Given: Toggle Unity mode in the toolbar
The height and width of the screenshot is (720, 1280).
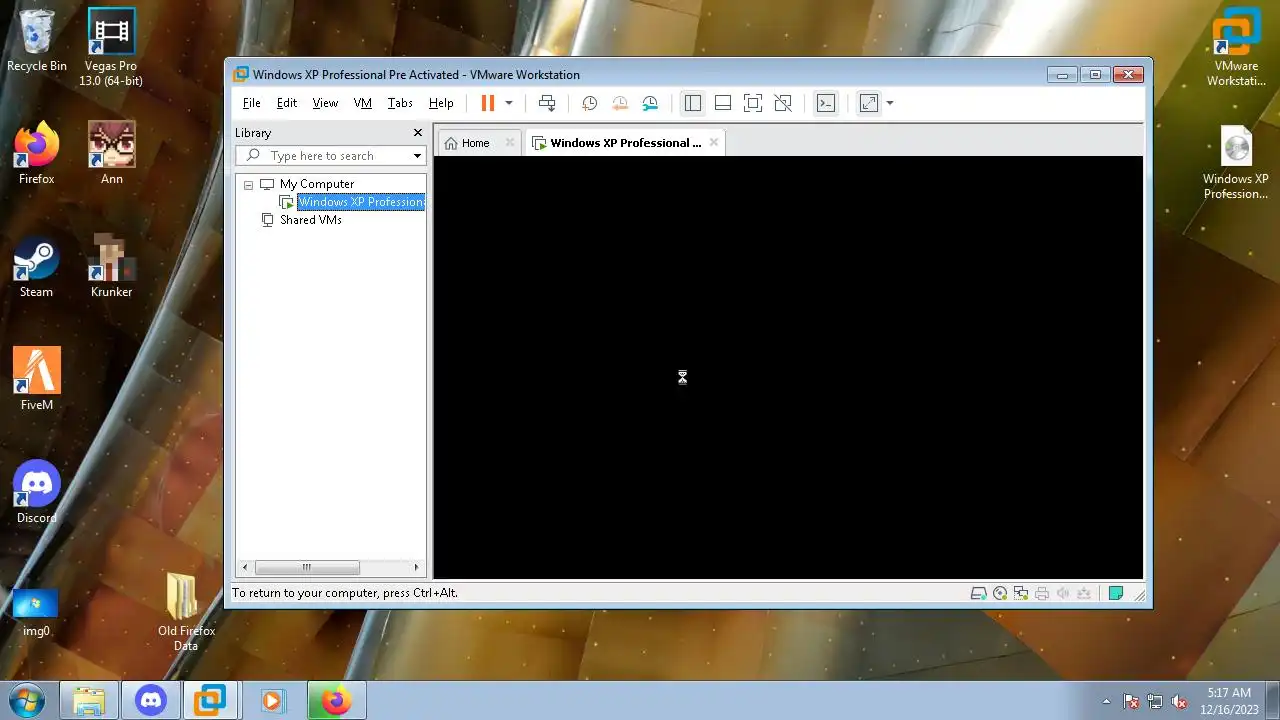Looking at the screenshot, I should click(783, 103).
